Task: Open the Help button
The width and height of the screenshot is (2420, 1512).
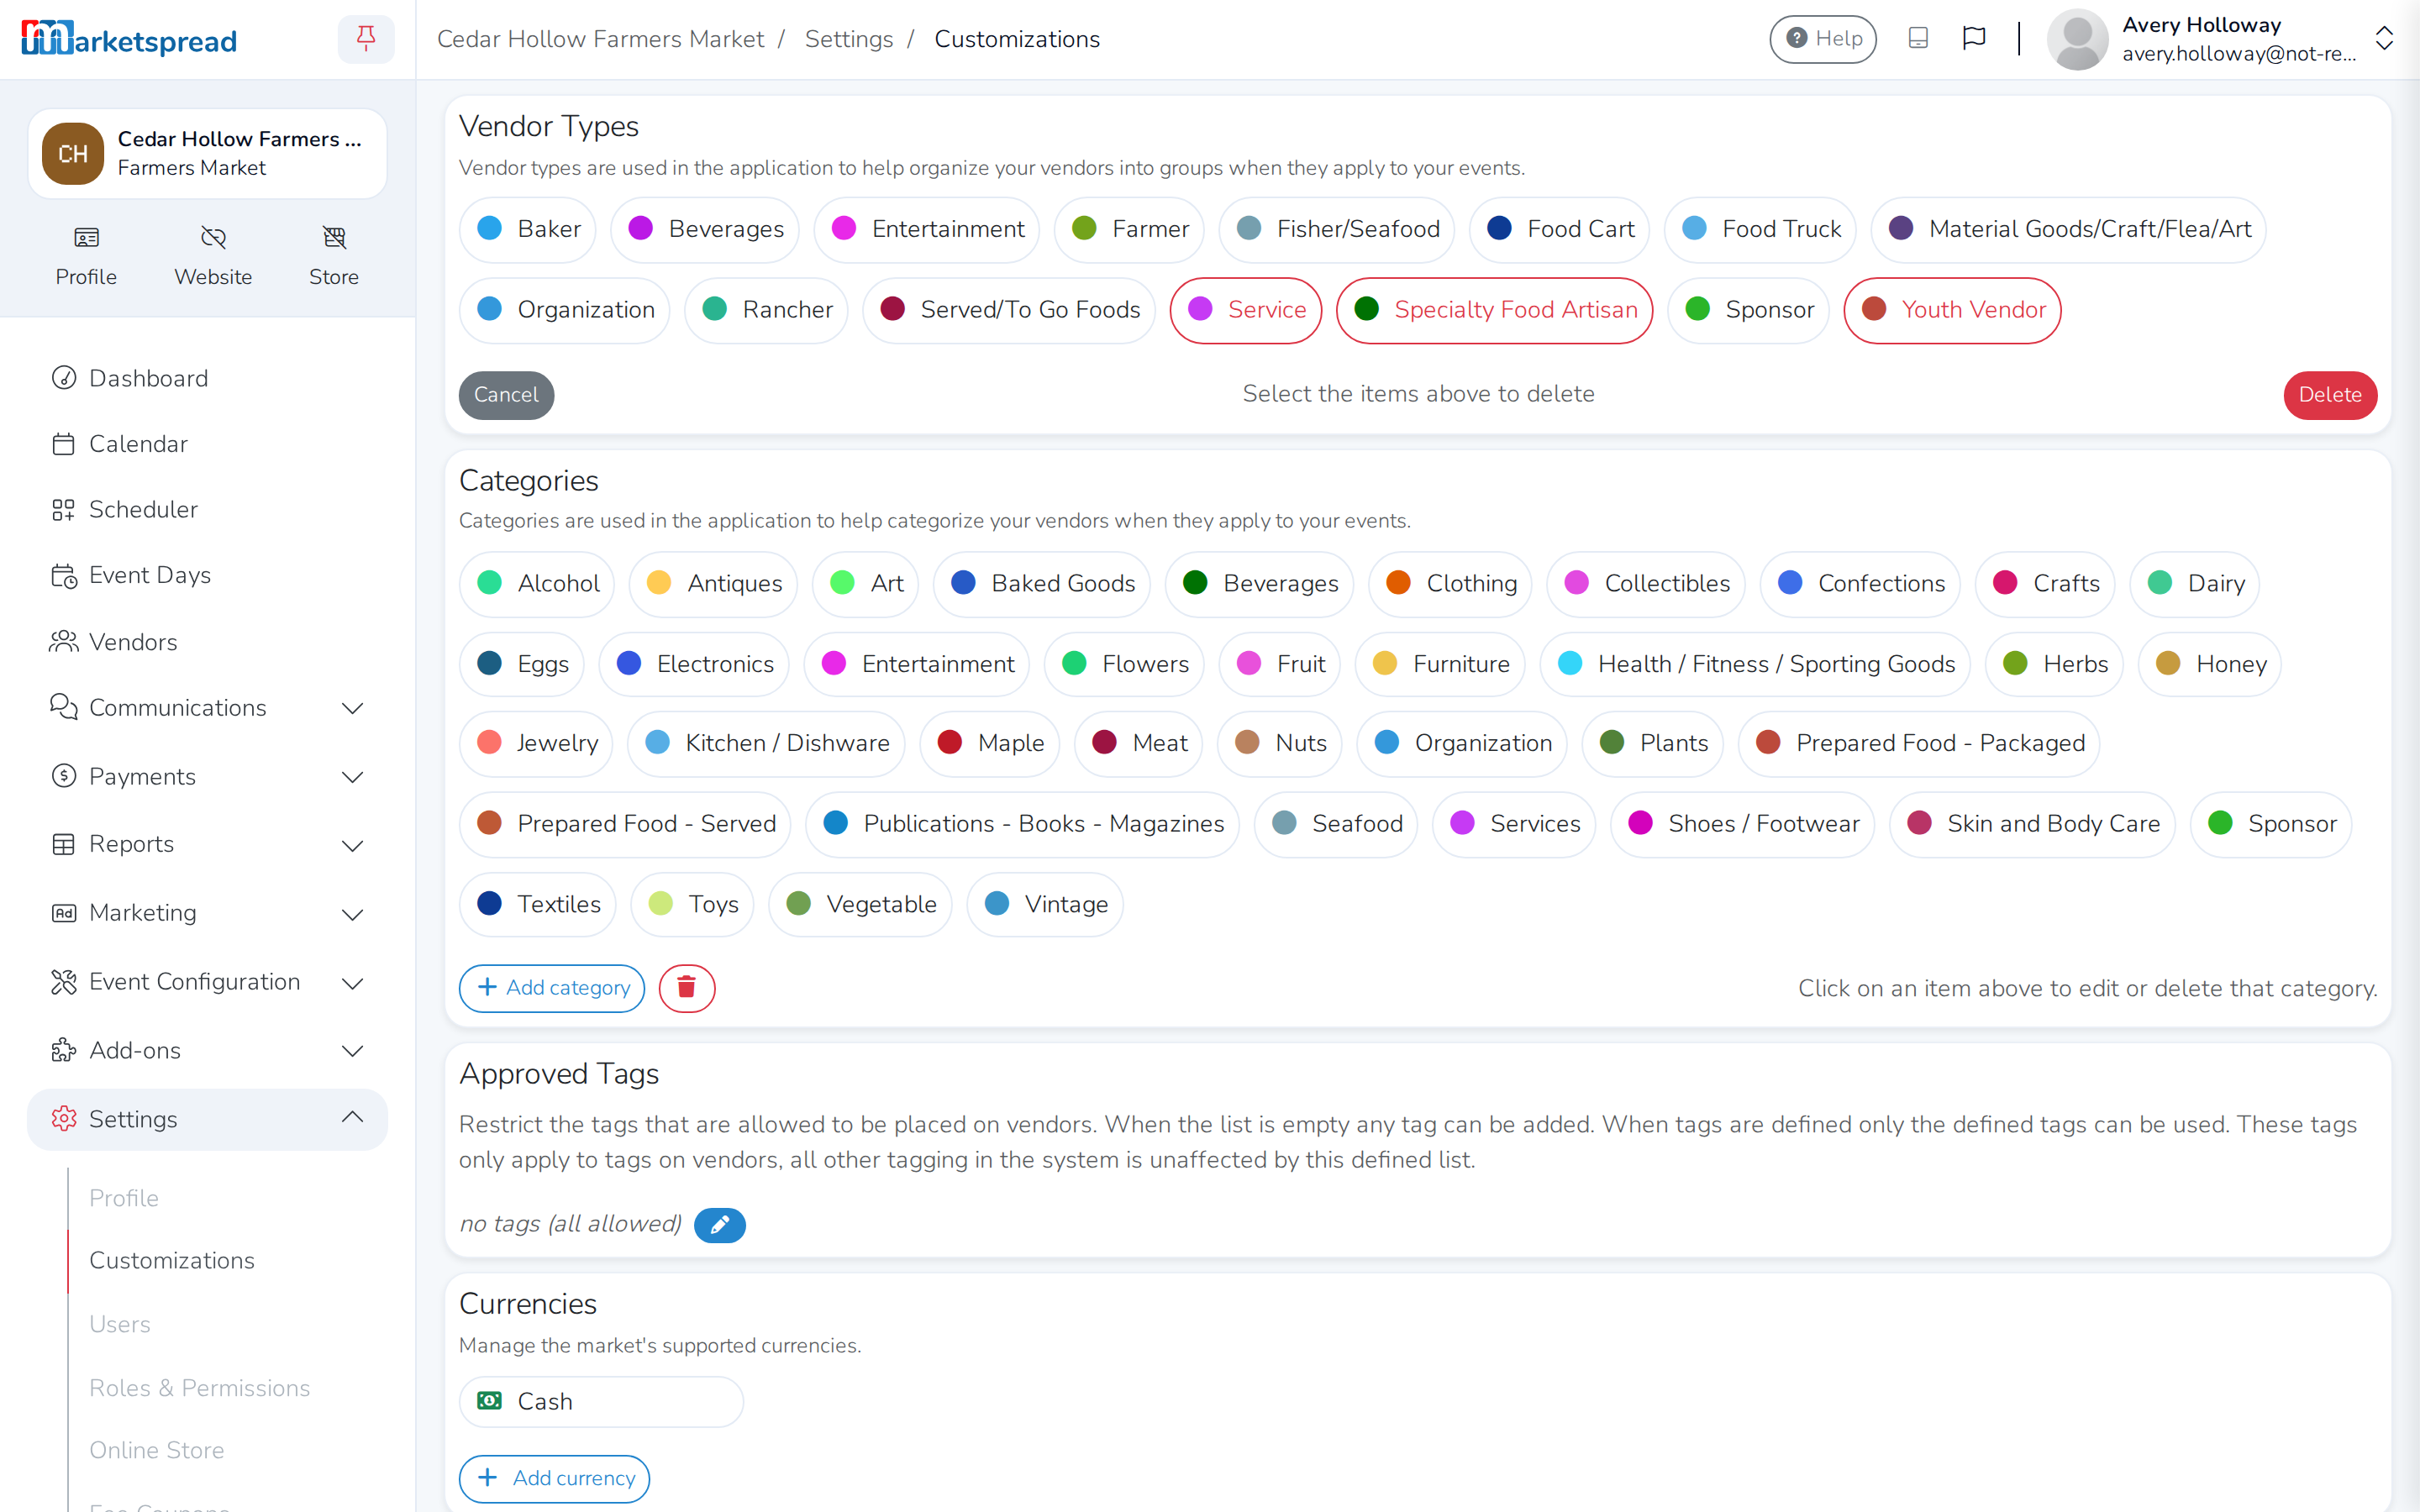Action: point(1822,39)
